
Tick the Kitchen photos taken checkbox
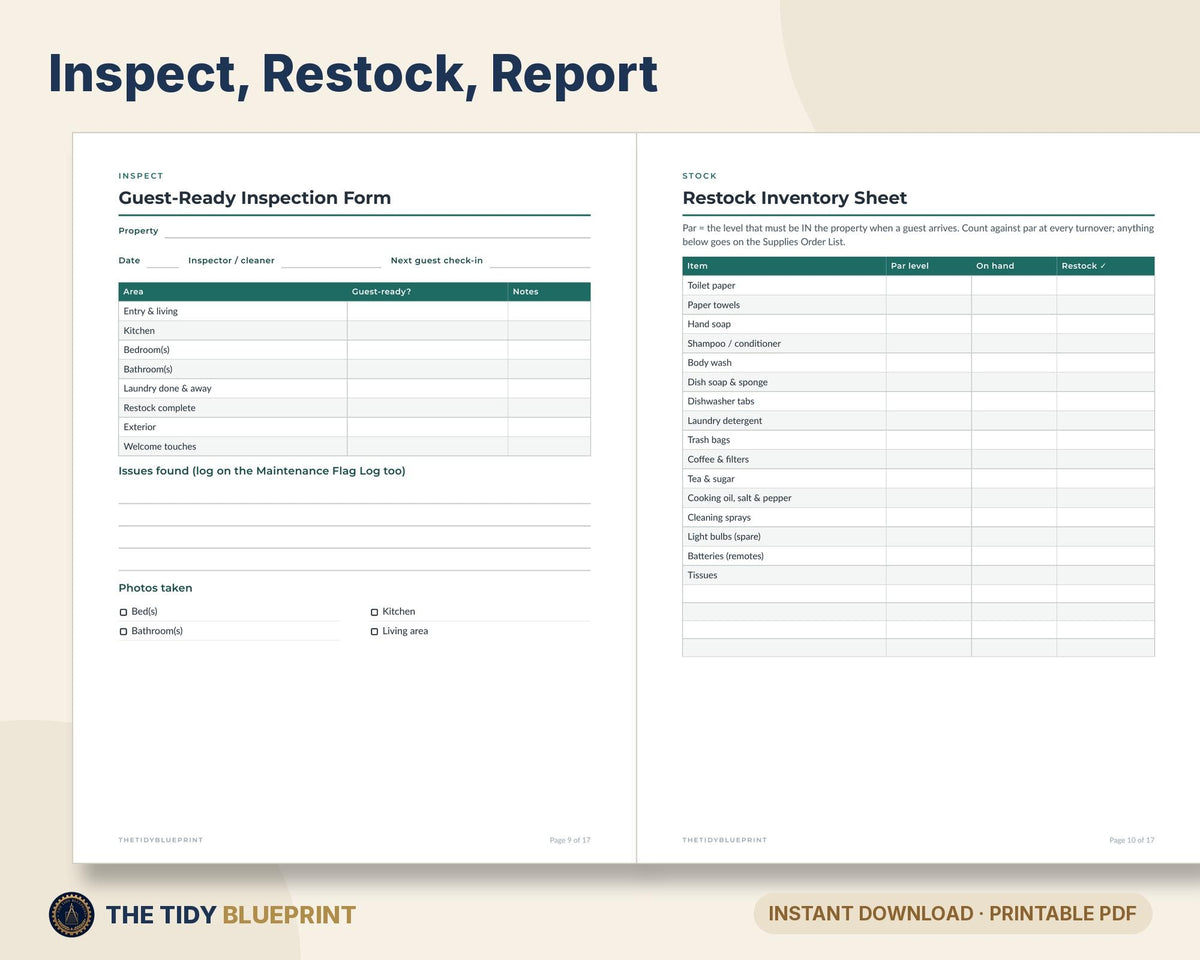point(374,612)
